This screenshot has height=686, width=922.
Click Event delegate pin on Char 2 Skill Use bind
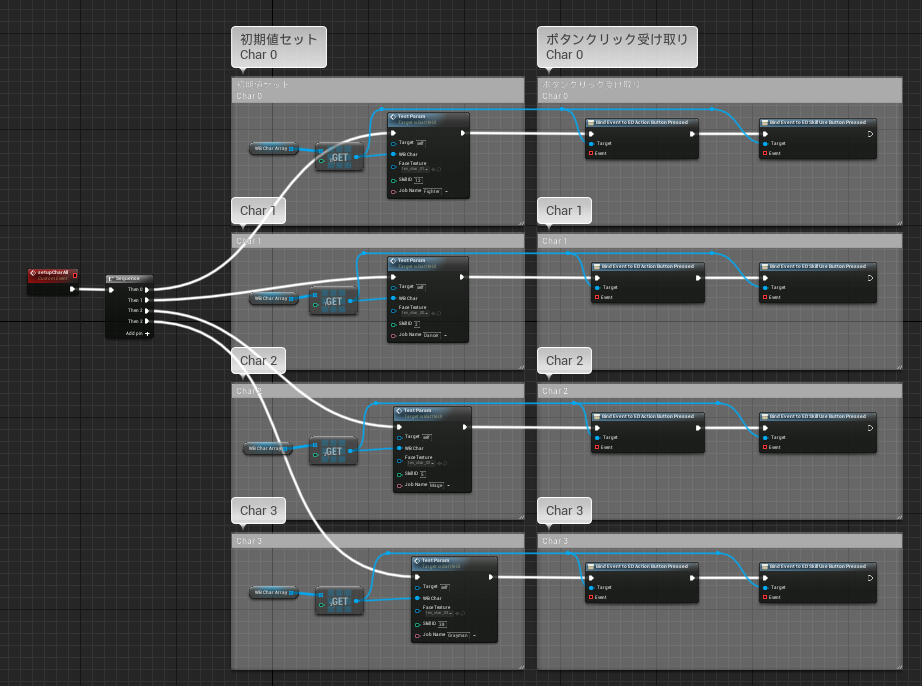766,447
